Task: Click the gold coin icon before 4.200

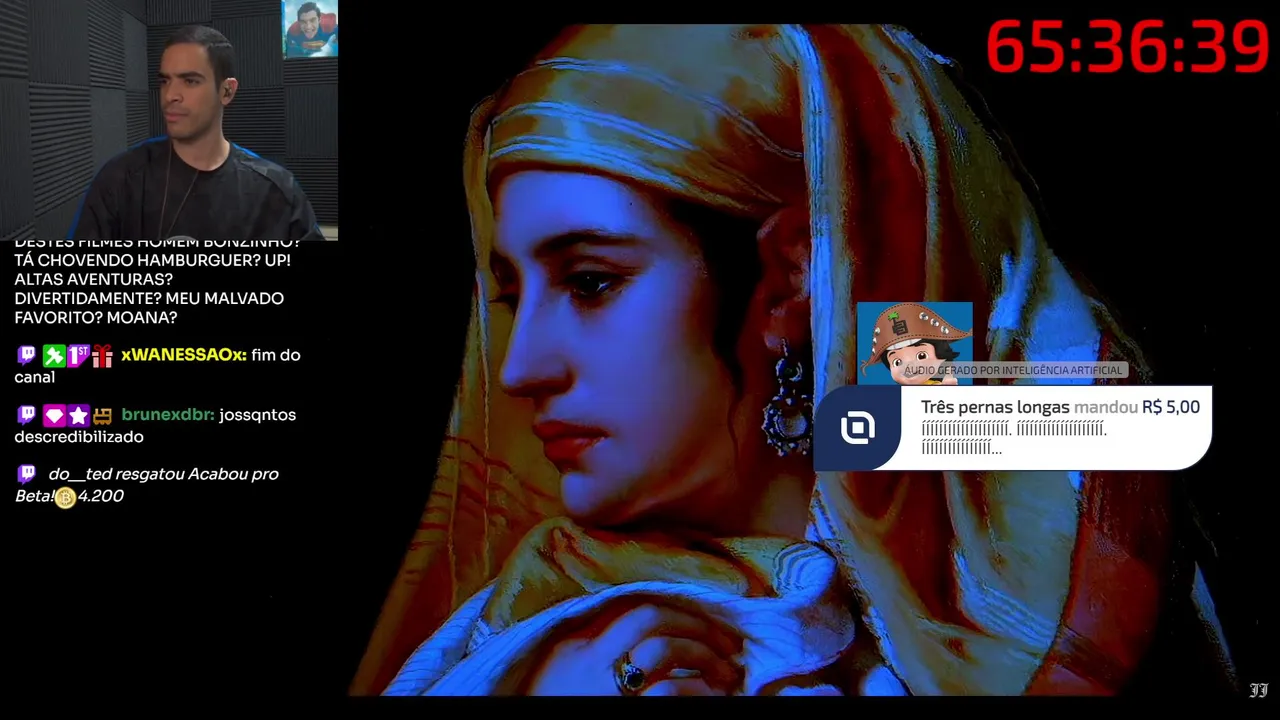Action: click(x=65, y=497)
